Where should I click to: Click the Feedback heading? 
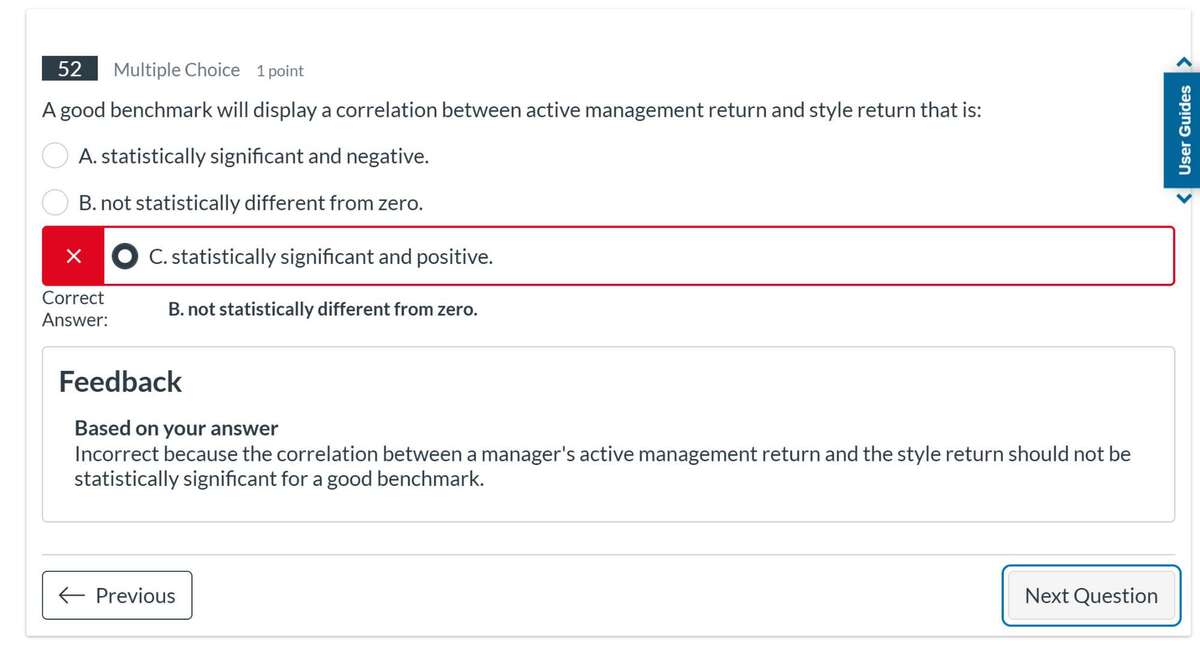pyautogui.click(x=120, y=381)
